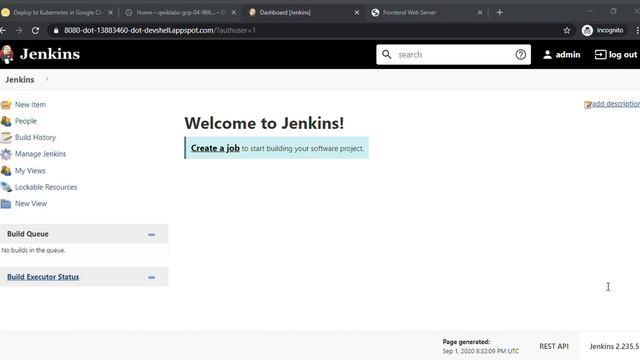This screenshot has height=360, width=640.
Task: Open the search help question-mark icon
Action: [x=520, y=54]
